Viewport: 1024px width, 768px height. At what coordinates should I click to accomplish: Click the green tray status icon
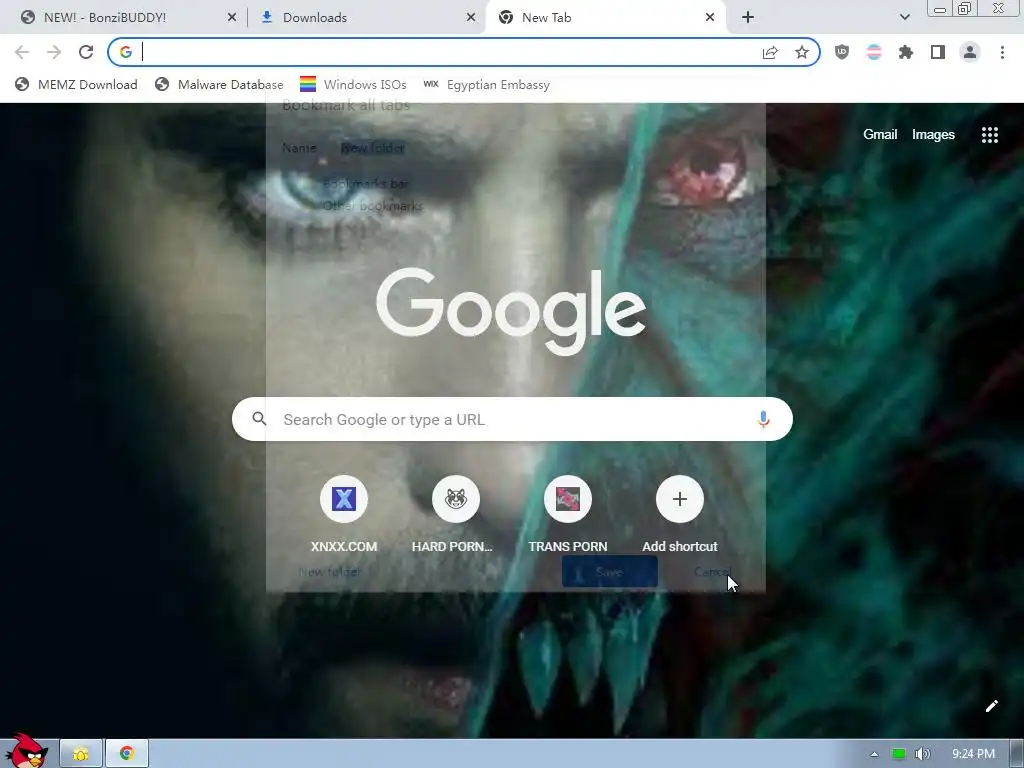pyautogui.click(x=899, y=754)
